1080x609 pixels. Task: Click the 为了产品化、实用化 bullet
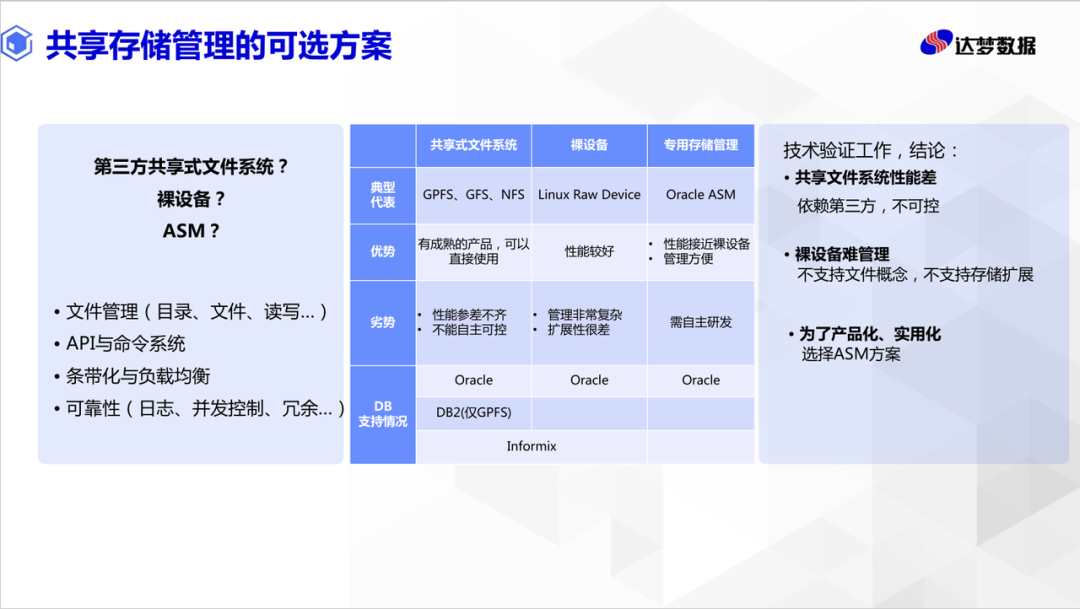[x=864, y=334]
